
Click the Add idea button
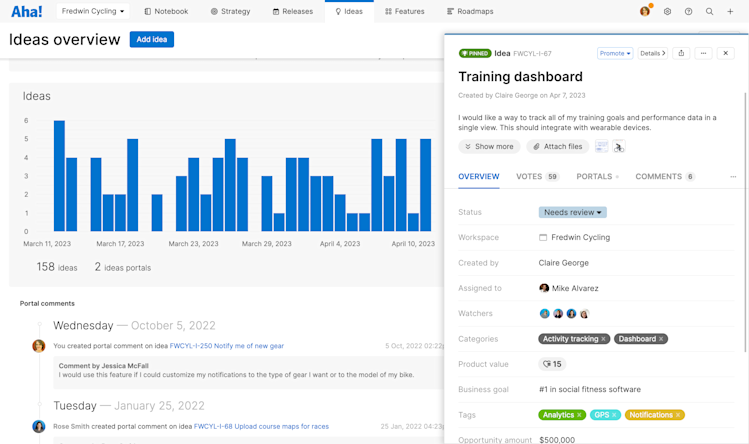tap(152, 39)
